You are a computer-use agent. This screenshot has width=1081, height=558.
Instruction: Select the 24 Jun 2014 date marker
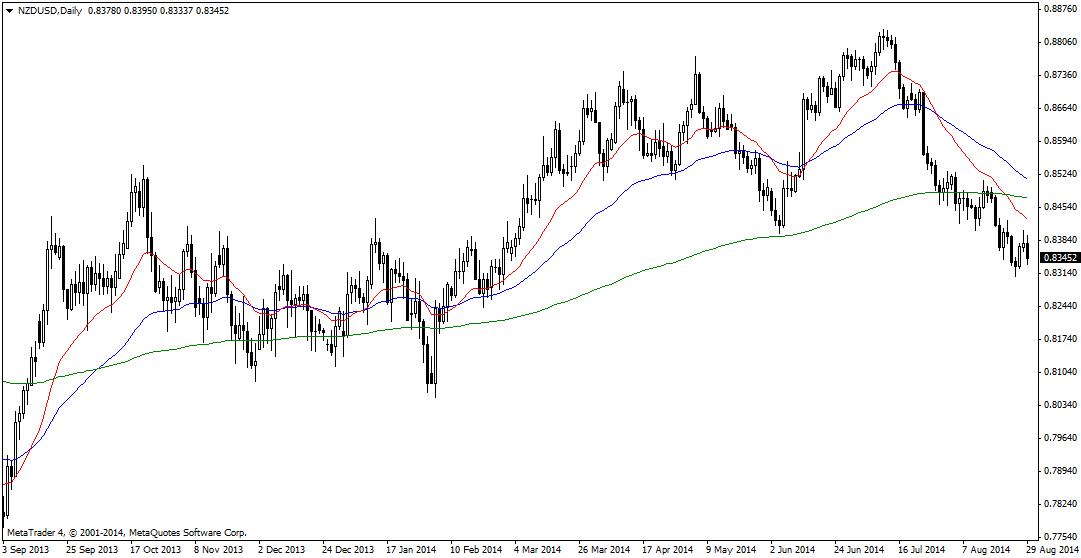click(859, 550)
